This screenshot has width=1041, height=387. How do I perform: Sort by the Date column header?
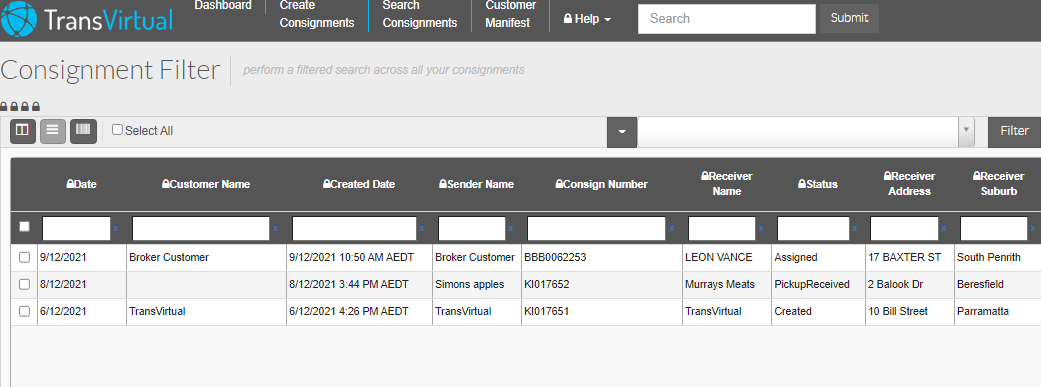82,185
